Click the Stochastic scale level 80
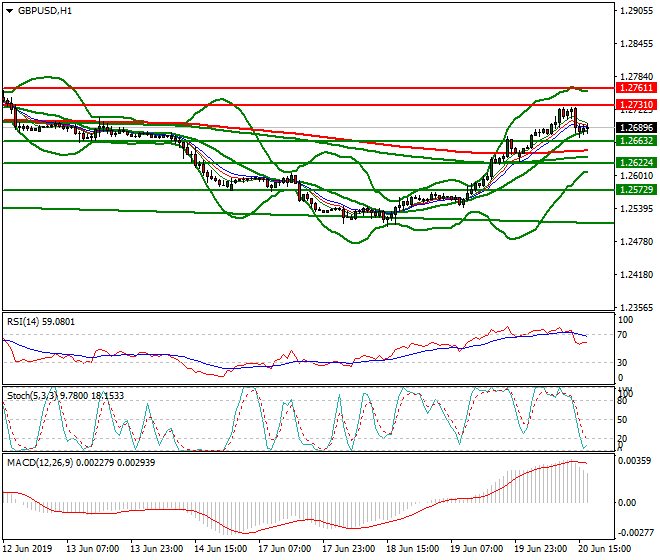The width and height of the screenshot is (660, 560). (622, 401)
